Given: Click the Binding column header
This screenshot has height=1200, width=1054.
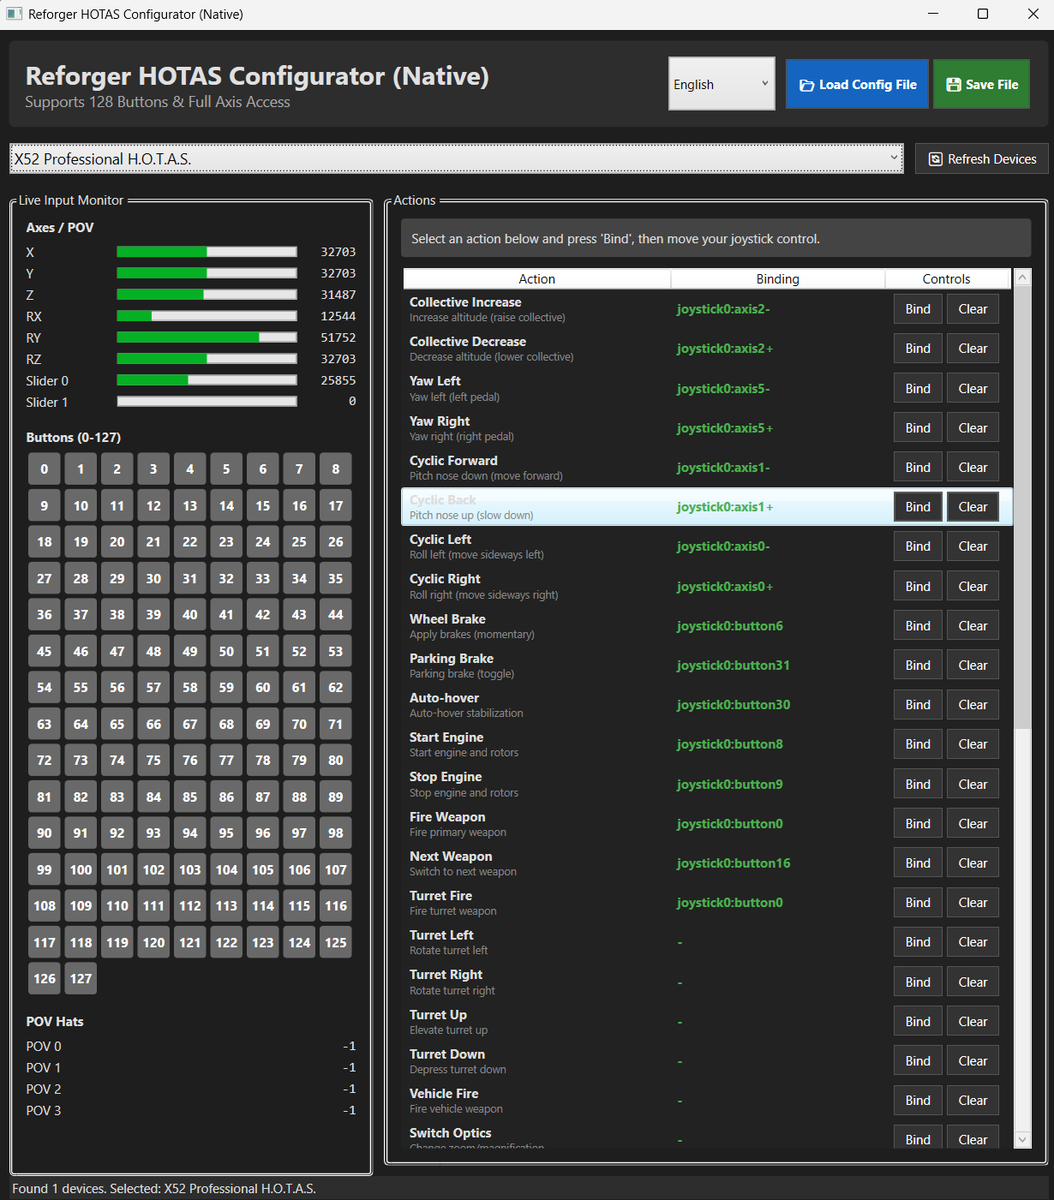Looking at the screenshot, I should (x=778, y=279).
